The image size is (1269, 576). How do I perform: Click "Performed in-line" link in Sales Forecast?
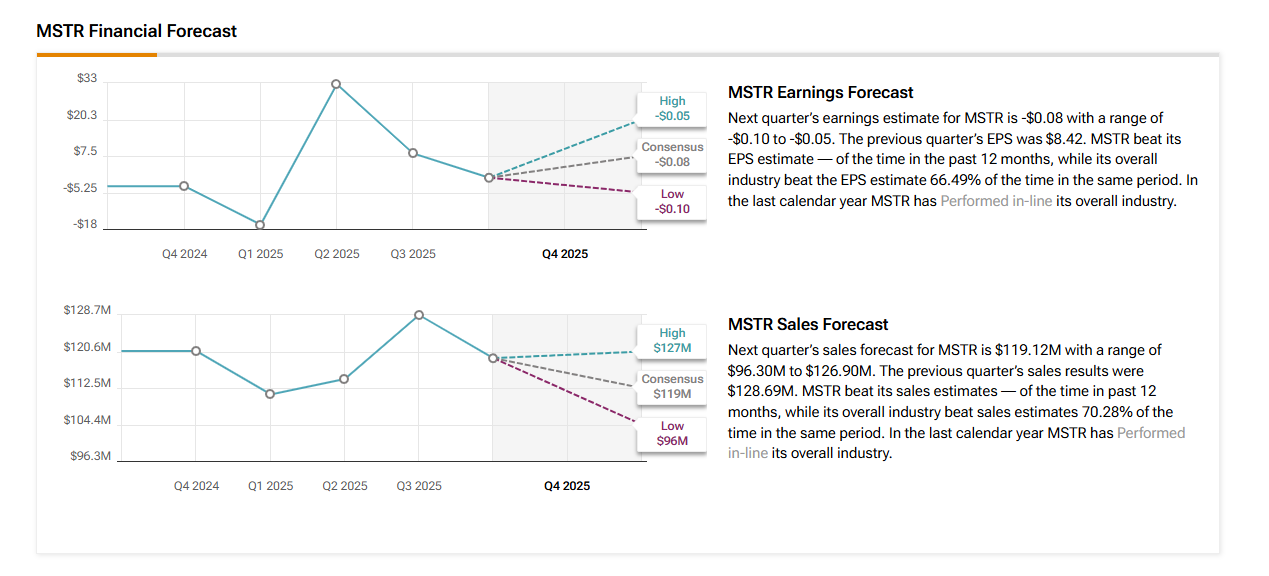pyautogui.click(x=1150, y=433)
